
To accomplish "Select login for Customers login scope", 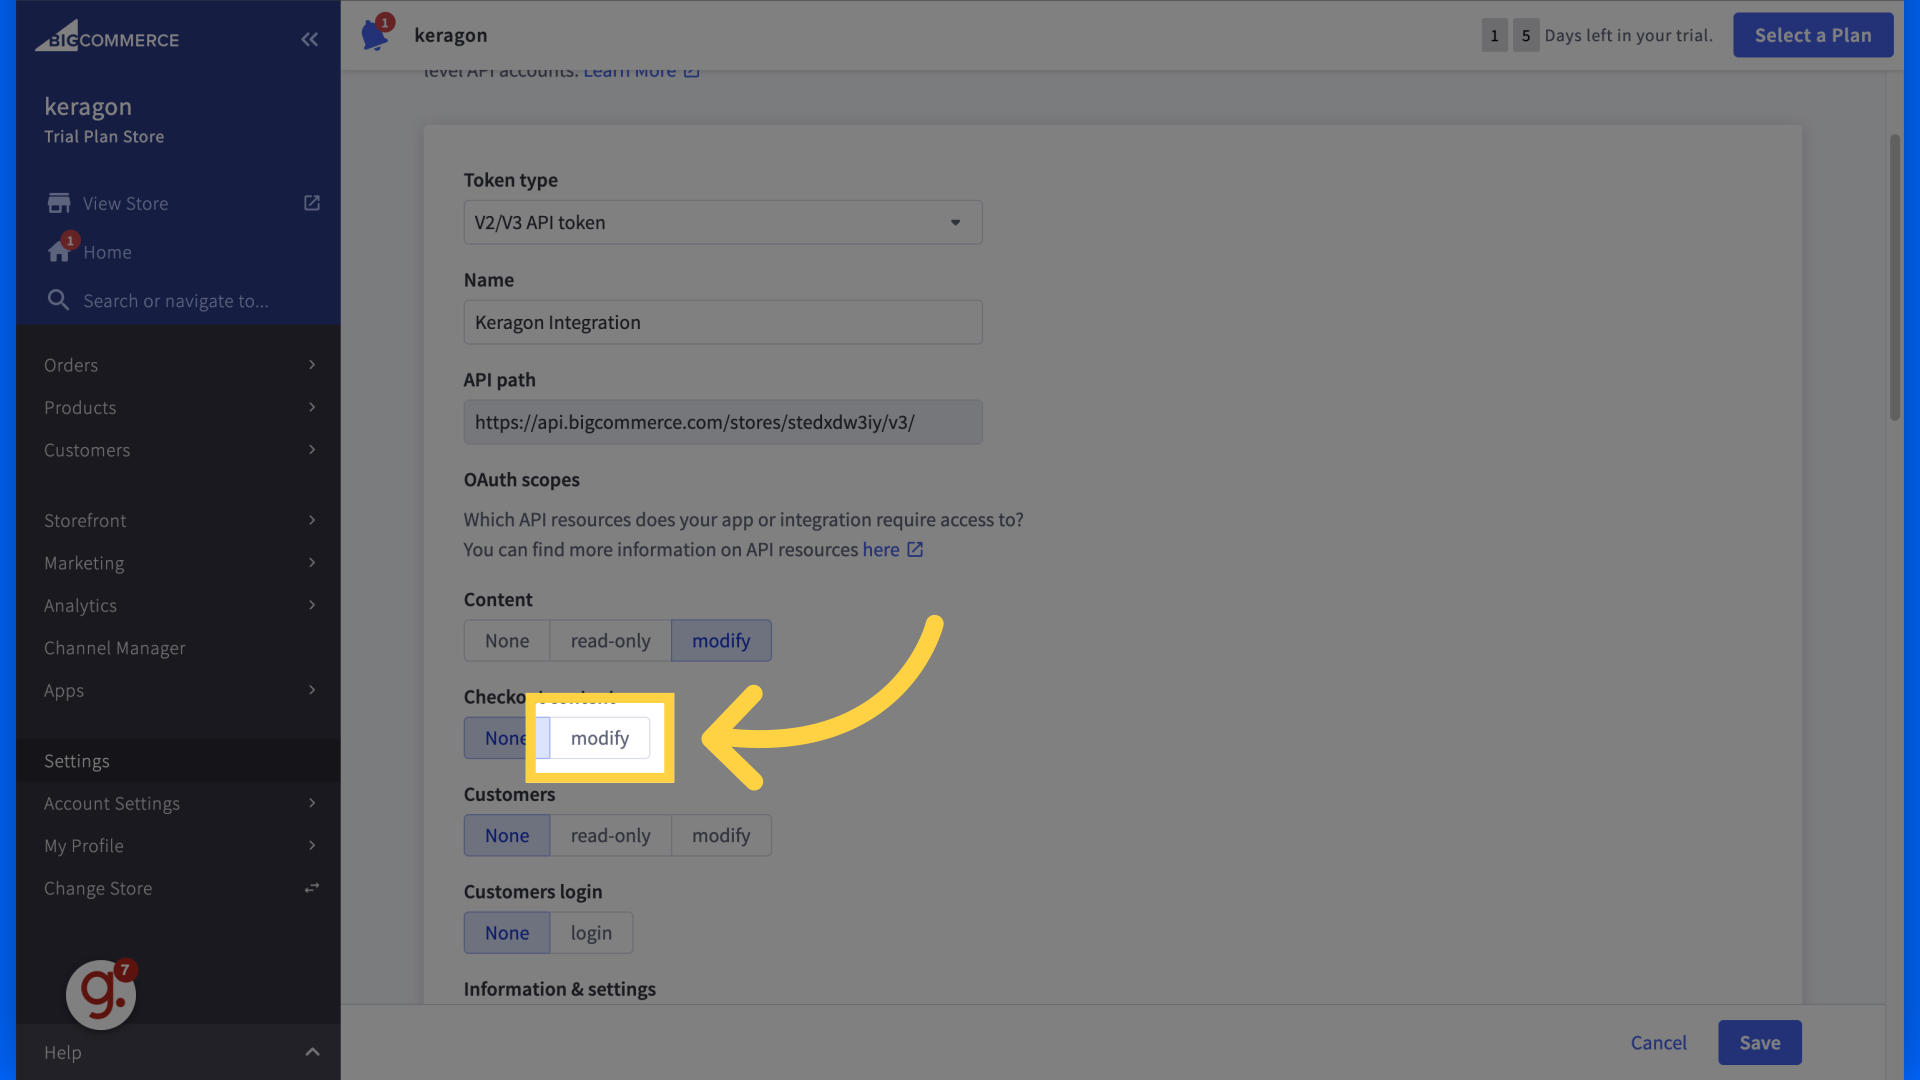I will [591, 932].
